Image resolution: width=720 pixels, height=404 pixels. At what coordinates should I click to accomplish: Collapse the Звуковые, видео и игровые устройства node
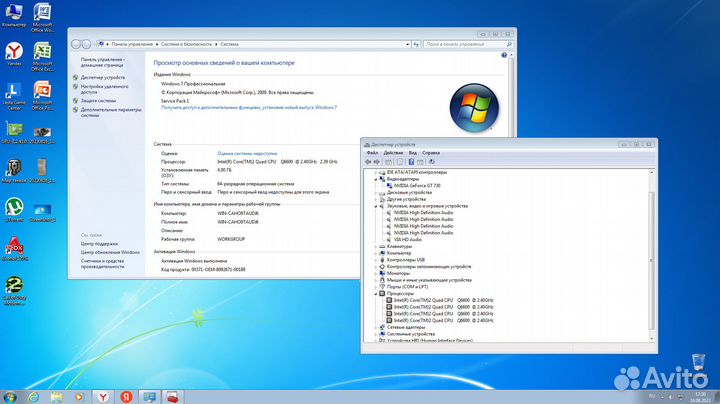(x=376, y=206)
